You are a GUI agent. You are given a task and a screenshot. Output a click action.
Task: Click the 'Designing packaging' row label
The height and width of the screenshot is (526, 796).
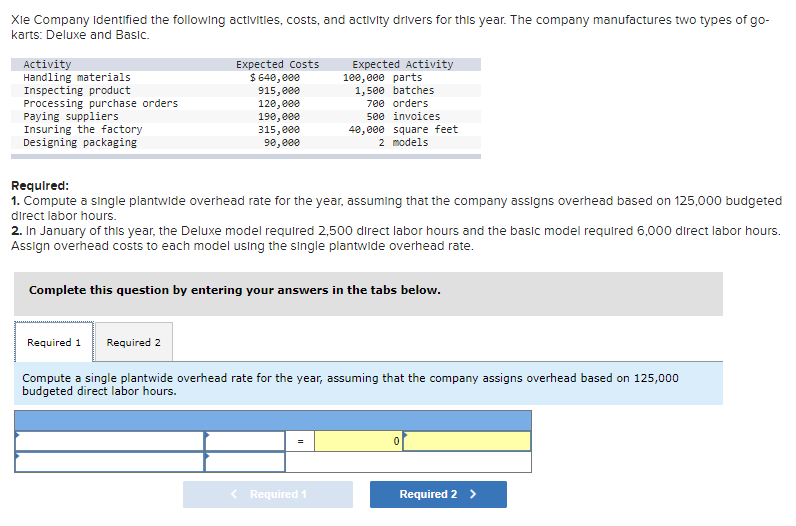(x=80, y=143)
